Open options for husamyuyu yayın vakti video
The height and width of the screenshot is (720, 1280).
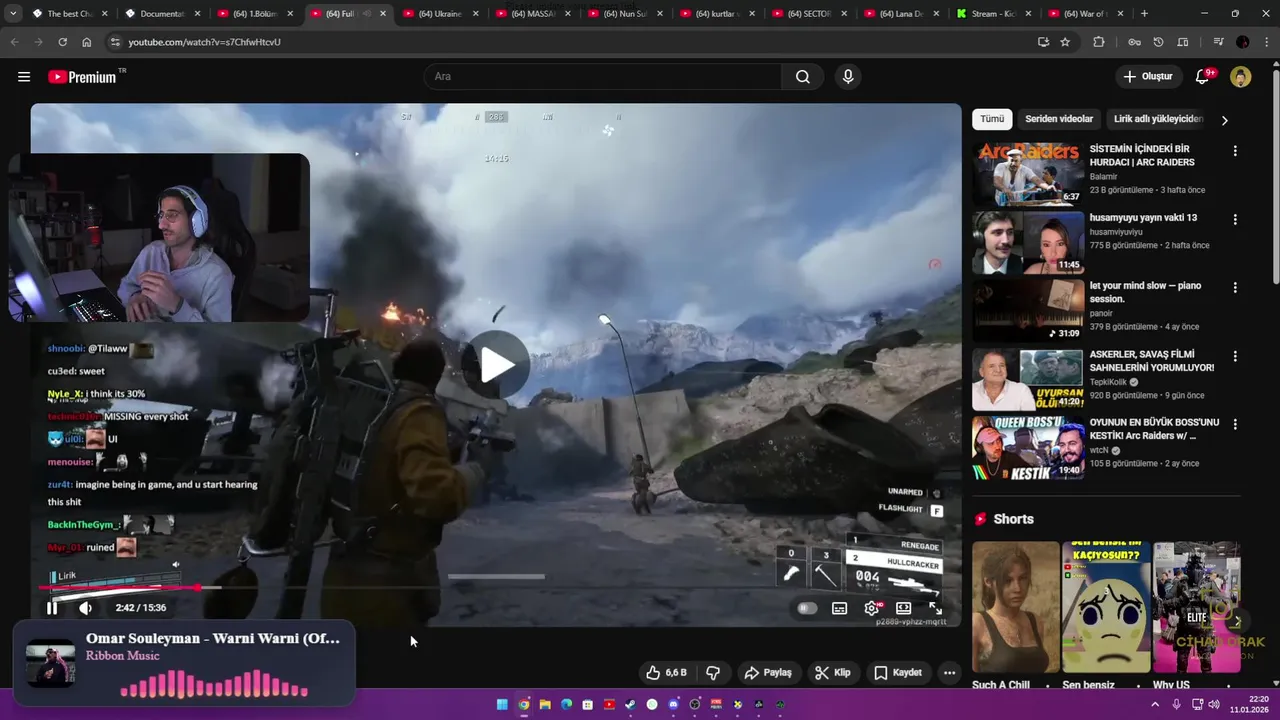(1235, 219)
